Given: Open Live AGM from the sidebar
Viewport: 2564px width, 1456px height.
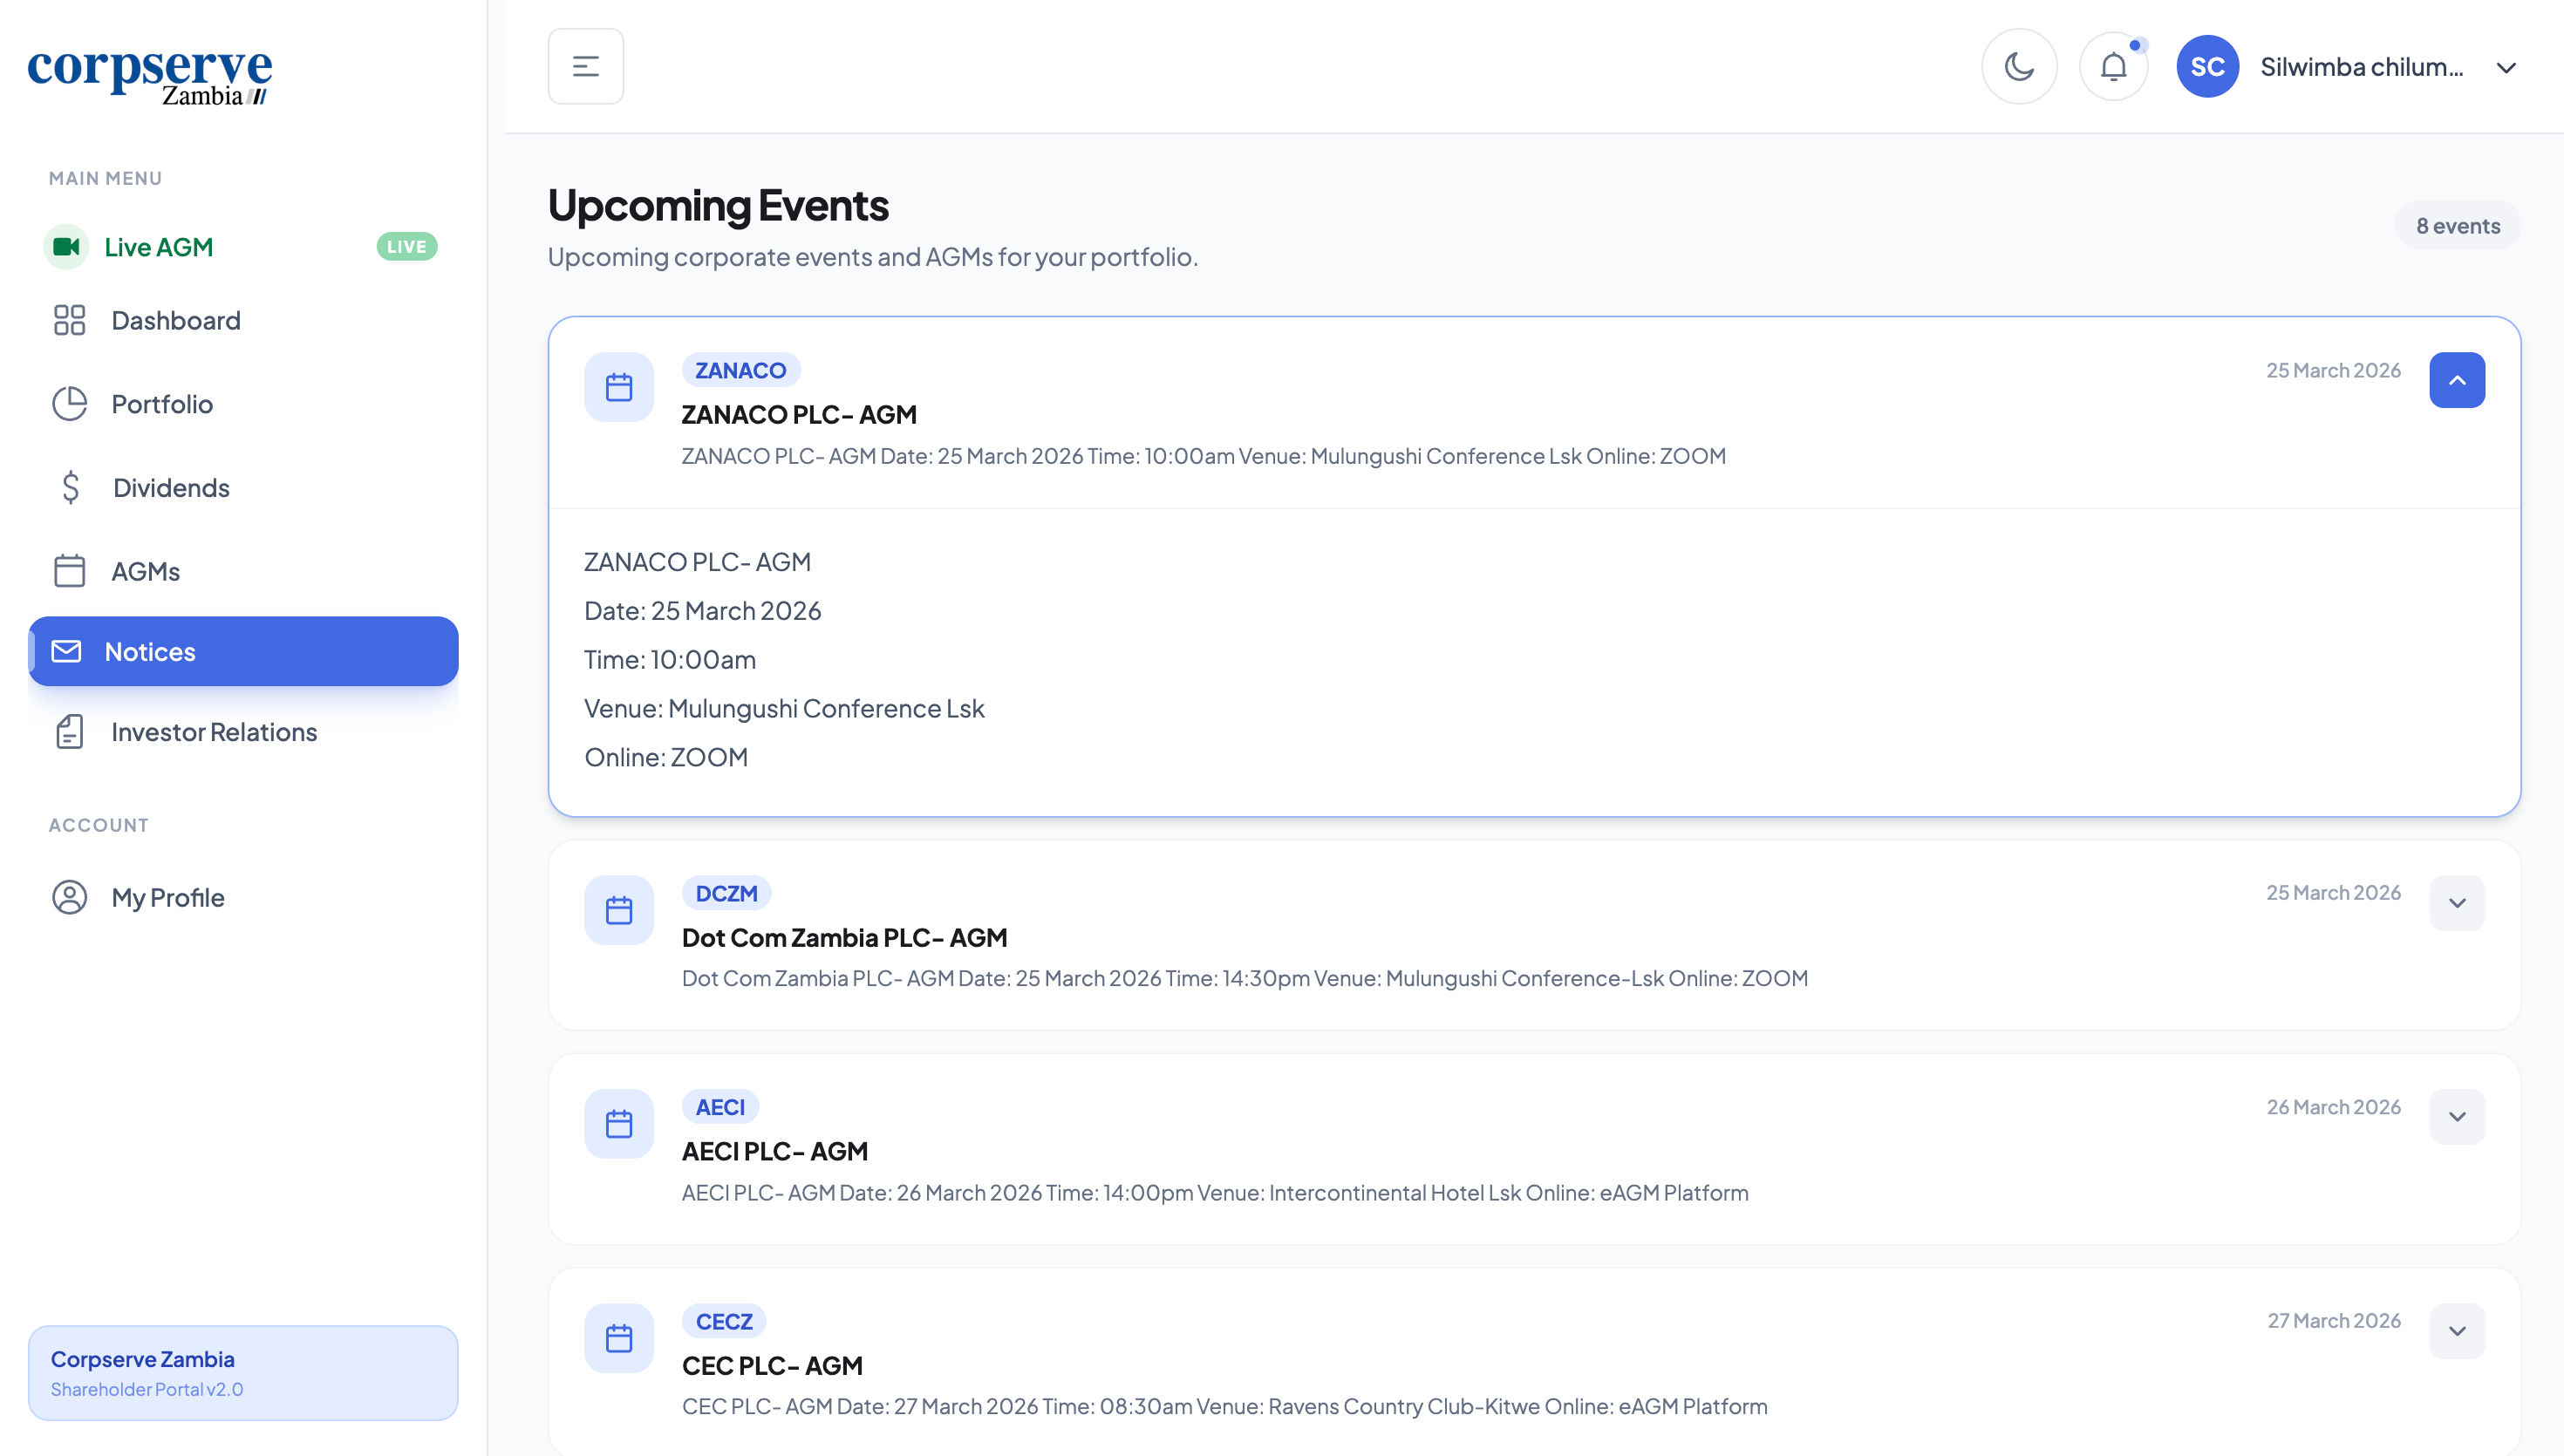Looking at the screenshot, I should (159, 247).
